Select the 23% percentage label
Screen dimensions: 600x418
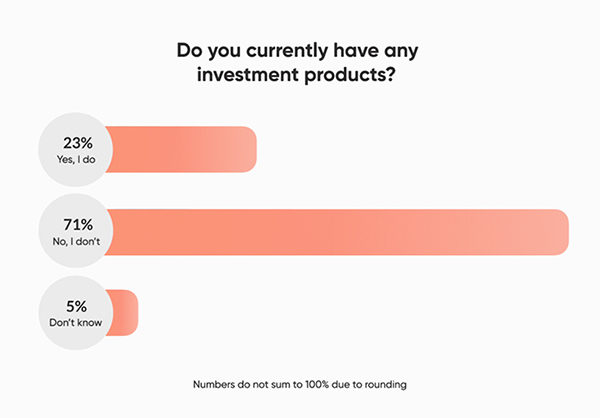pyautogui.click(x=78, y=143)
